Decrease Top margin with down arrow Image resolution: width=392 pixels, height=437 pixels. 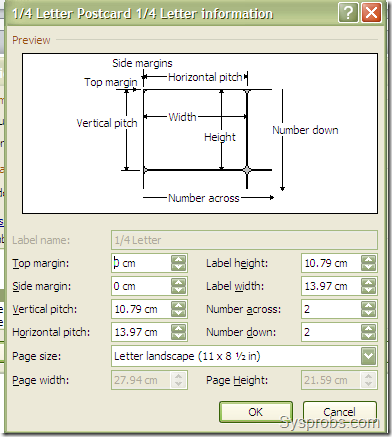point(179,267)
